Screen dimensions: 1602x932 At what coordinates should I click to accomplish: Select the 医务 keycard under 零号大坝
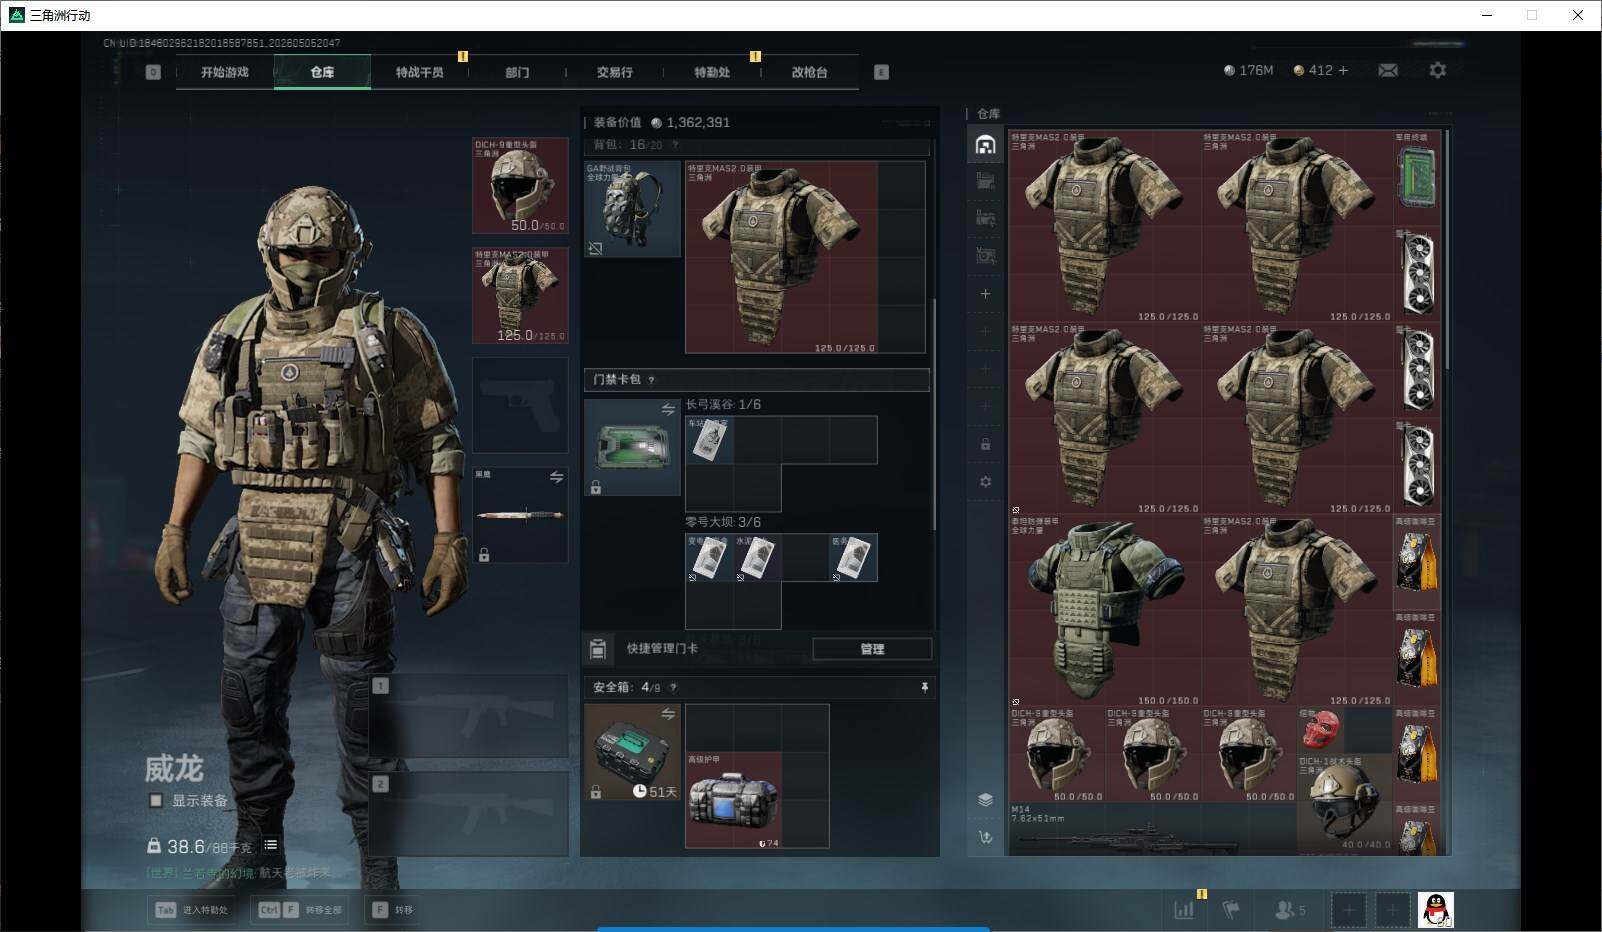pyautogui.click(x=853, y=557)
